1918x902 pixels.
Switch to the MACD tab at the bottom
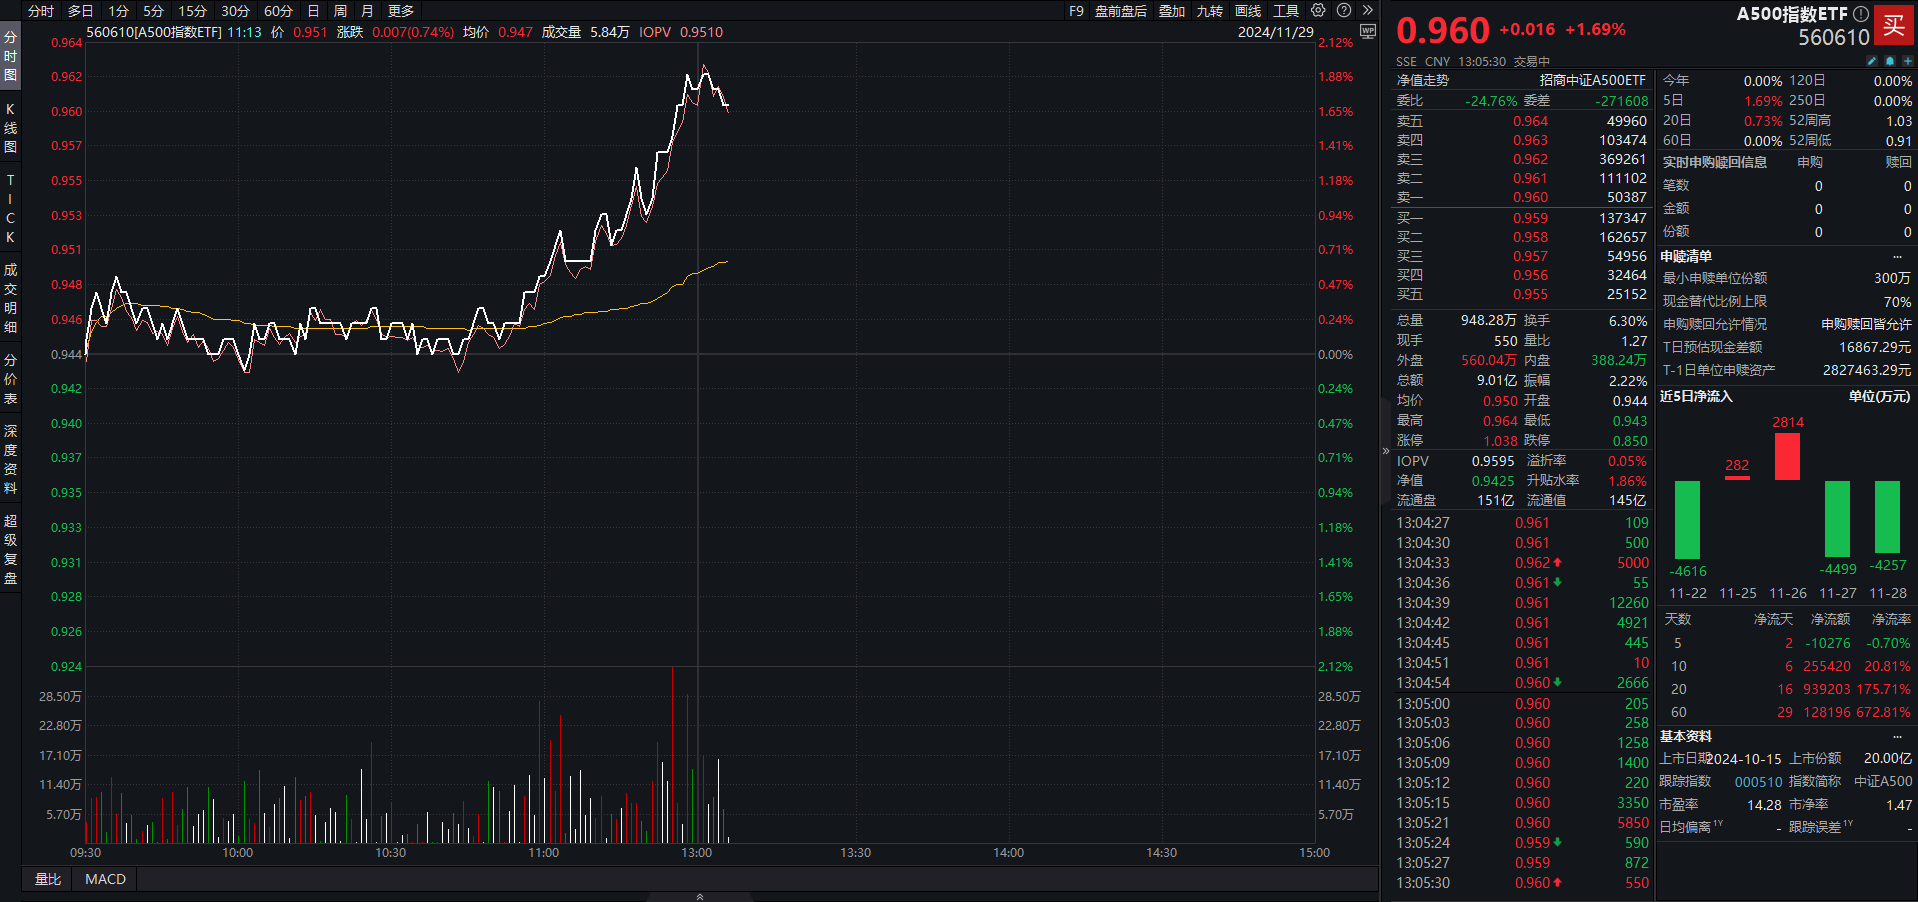point(103,878)
